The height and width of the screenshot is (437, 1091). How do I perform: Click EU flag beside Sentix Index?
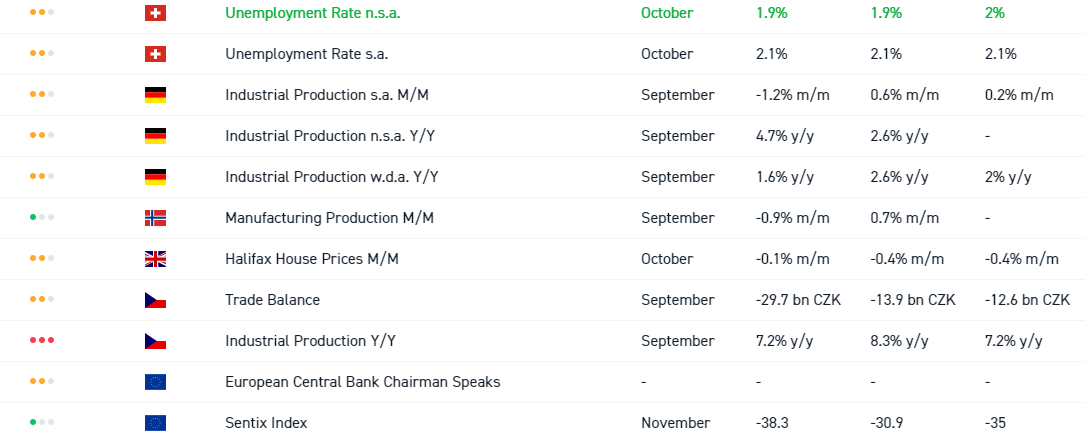click(x=155, y=423)
